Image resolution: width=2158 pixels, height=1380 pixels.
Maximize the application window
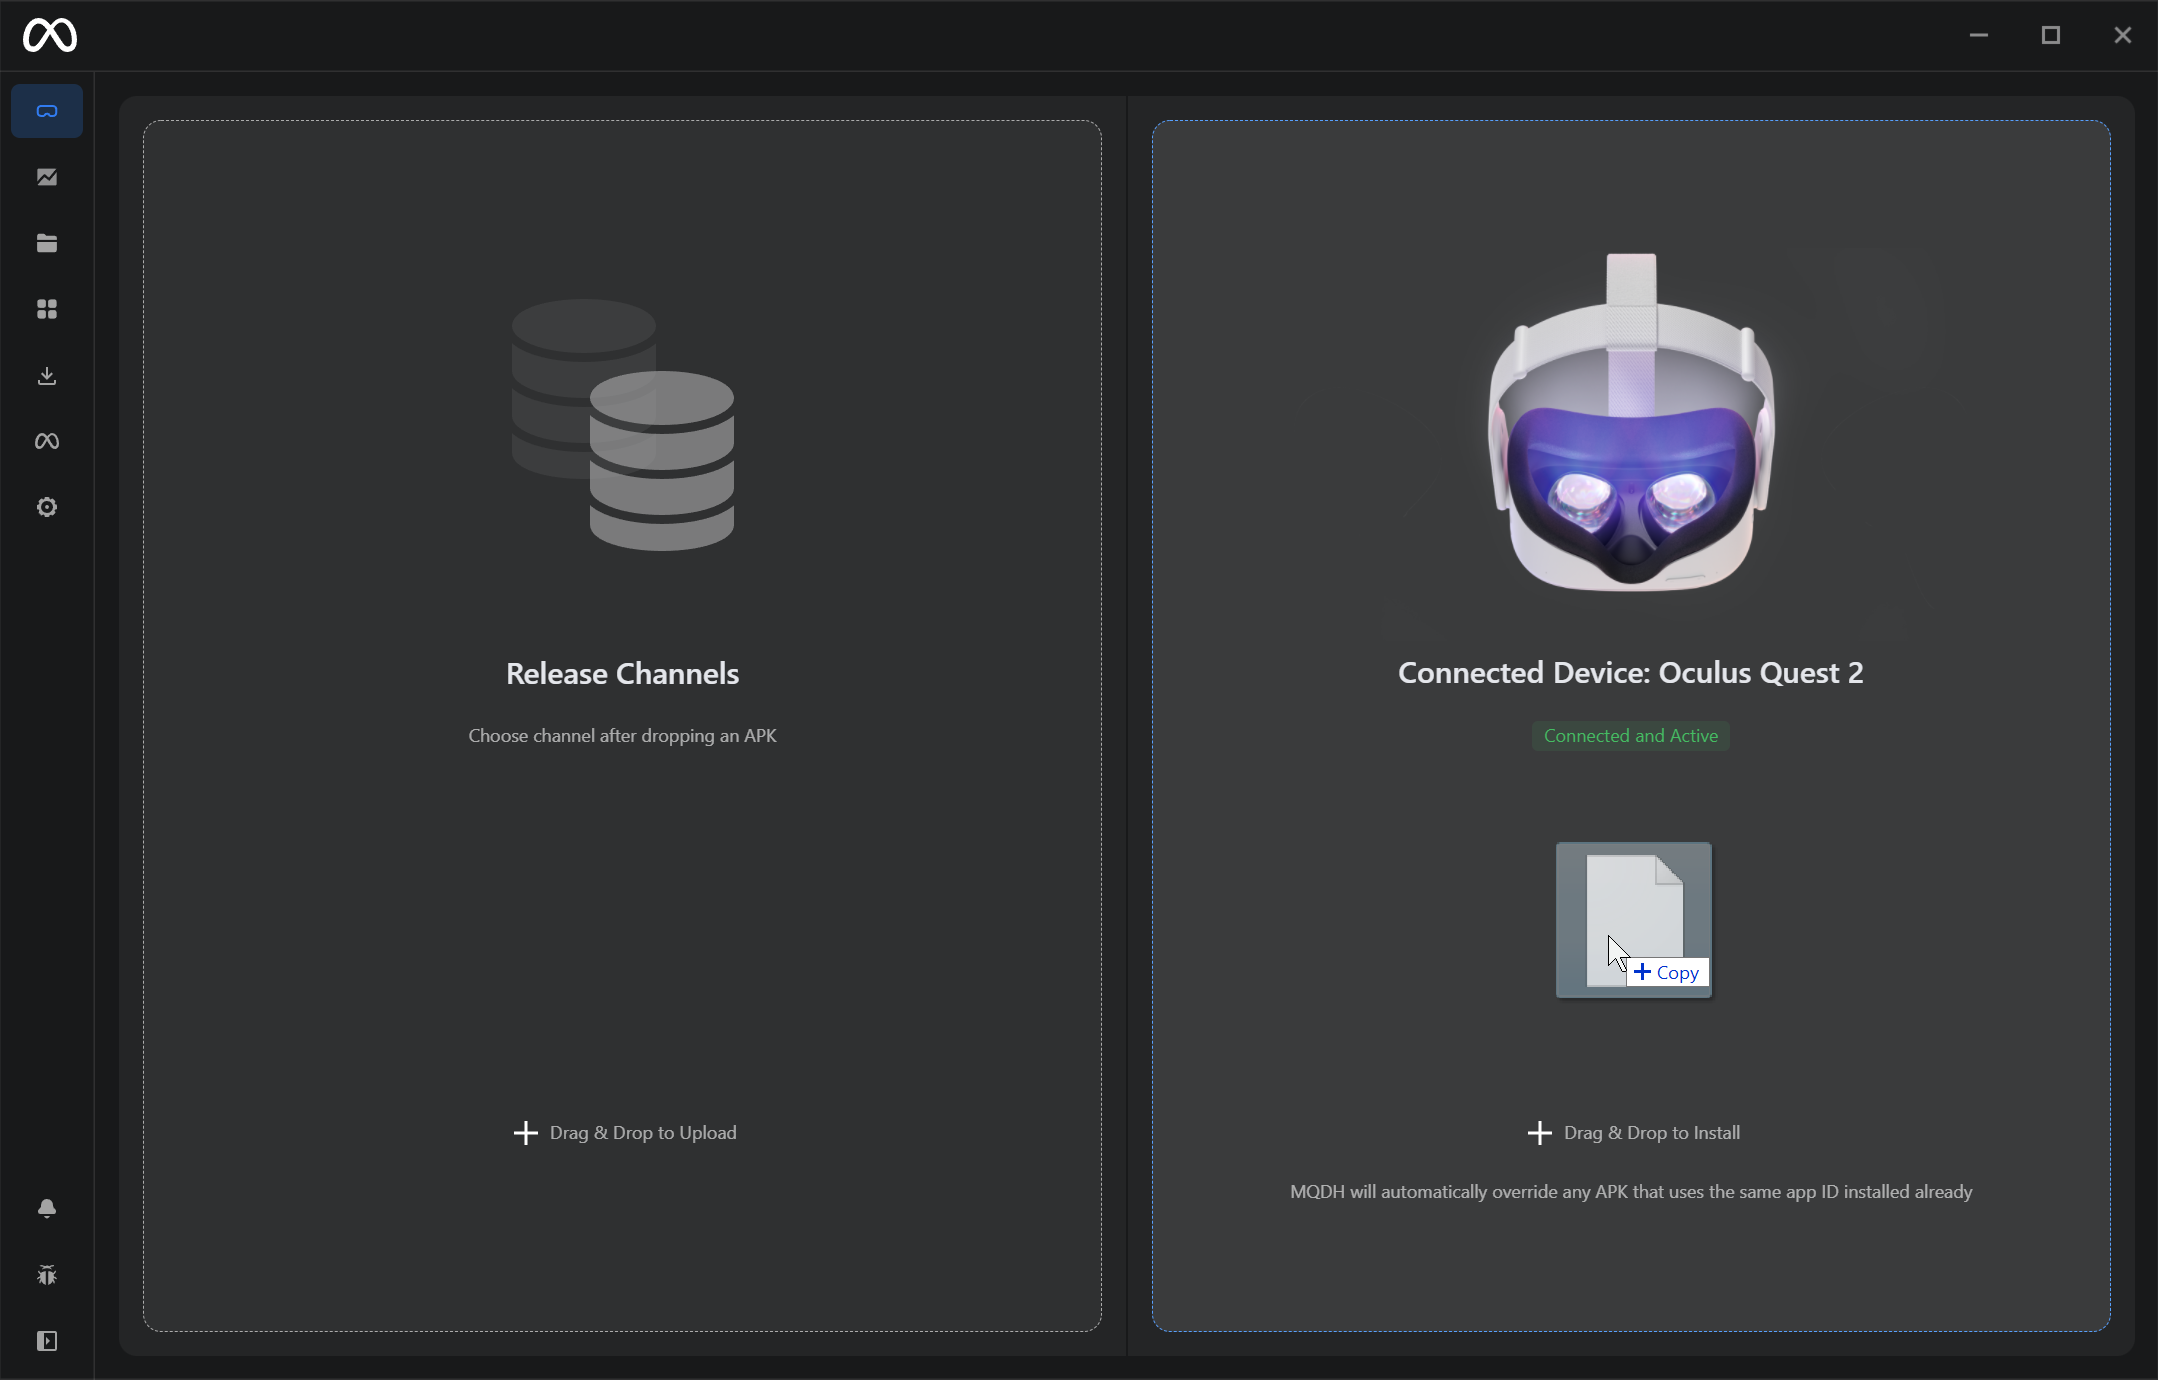tap(2051, 36)
